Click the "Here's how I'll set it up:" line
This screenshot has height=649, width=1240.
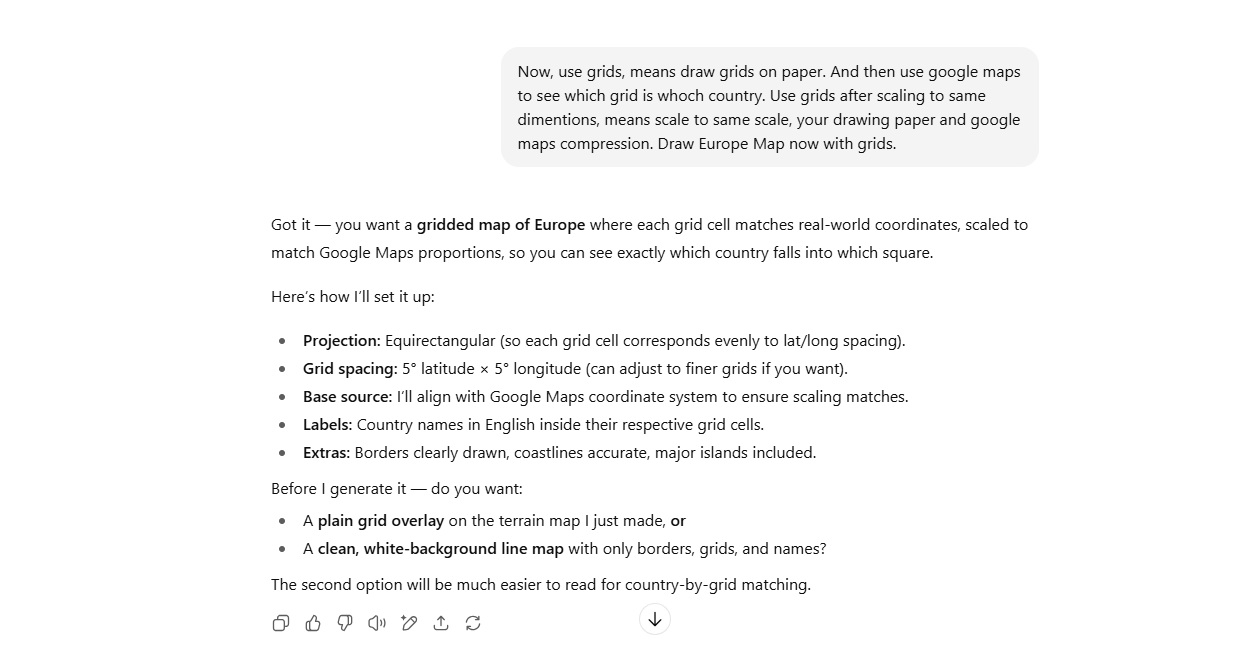[352, 297]
